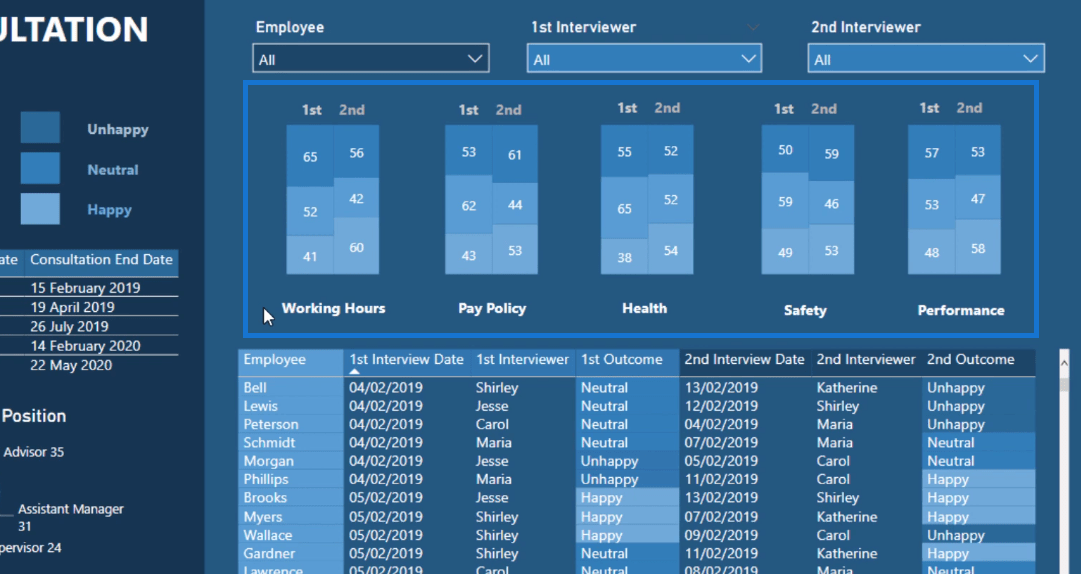Select Health 2nd segment showing 54
1081x574 pixels.
point(671,250)
